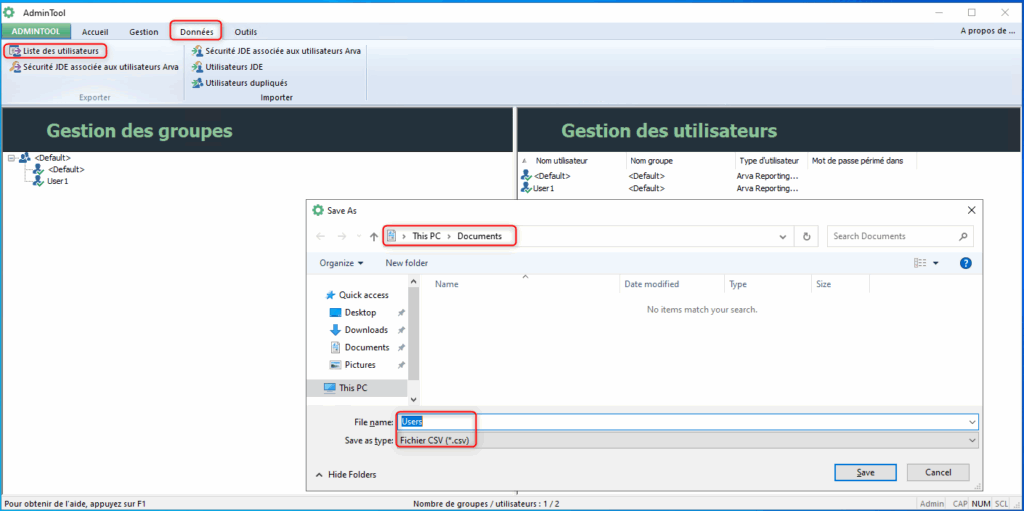Switch to the Gestion ribbon tab
This screenshot has width=1024, height=511.
click(143, 32)
